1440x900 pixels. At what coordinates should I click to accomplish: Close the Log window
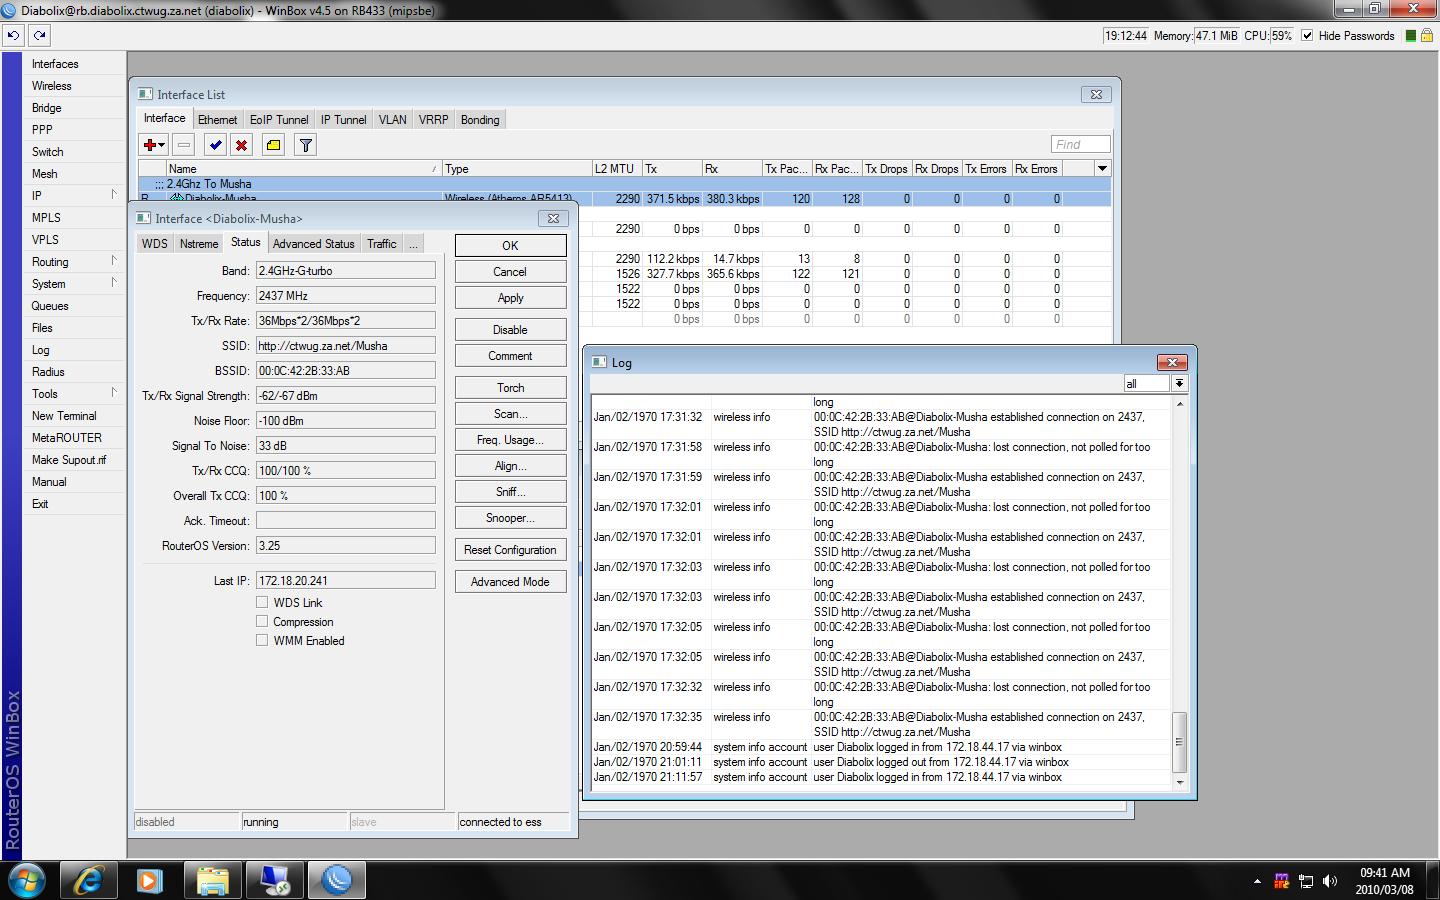coord(1172,362)
